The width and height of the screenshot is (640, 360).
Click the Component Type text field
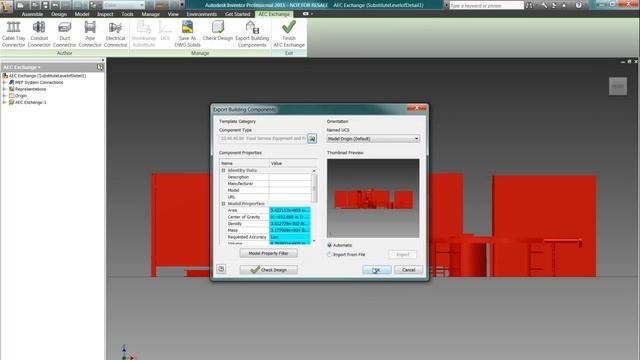[x=263, y=139]
